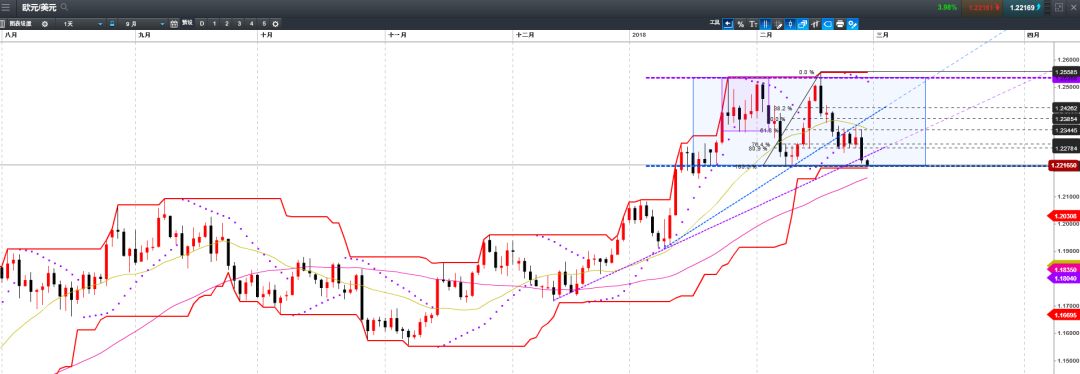Select the percent (%) measurement tool
This screenshot has width=1080, height=374.
point(740,24)
